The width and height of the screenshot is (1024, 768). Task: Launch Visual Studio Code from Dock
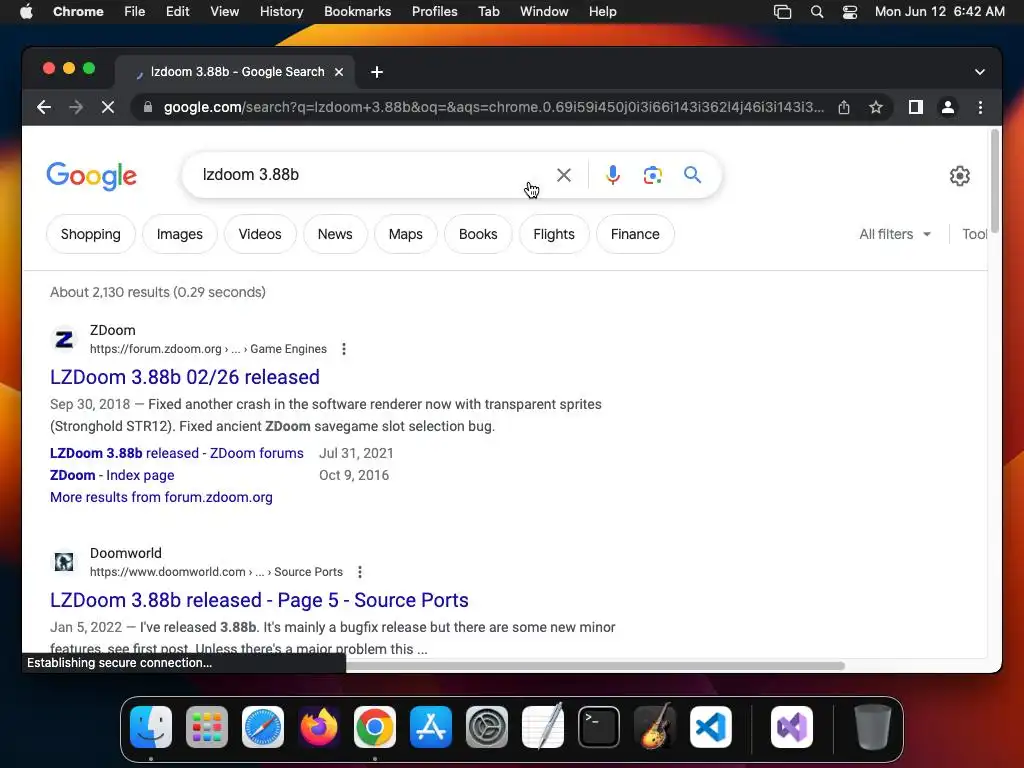click(711, 727)
